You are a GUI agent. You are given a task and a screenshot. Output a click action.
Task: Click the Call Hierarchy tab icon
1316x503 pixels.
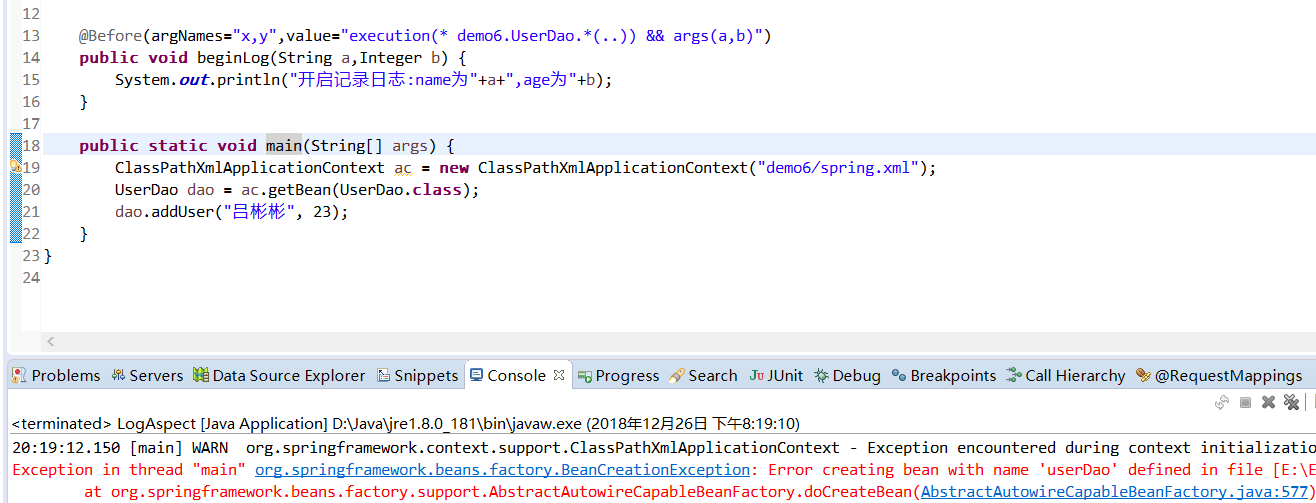click(x=1014, y=376)
